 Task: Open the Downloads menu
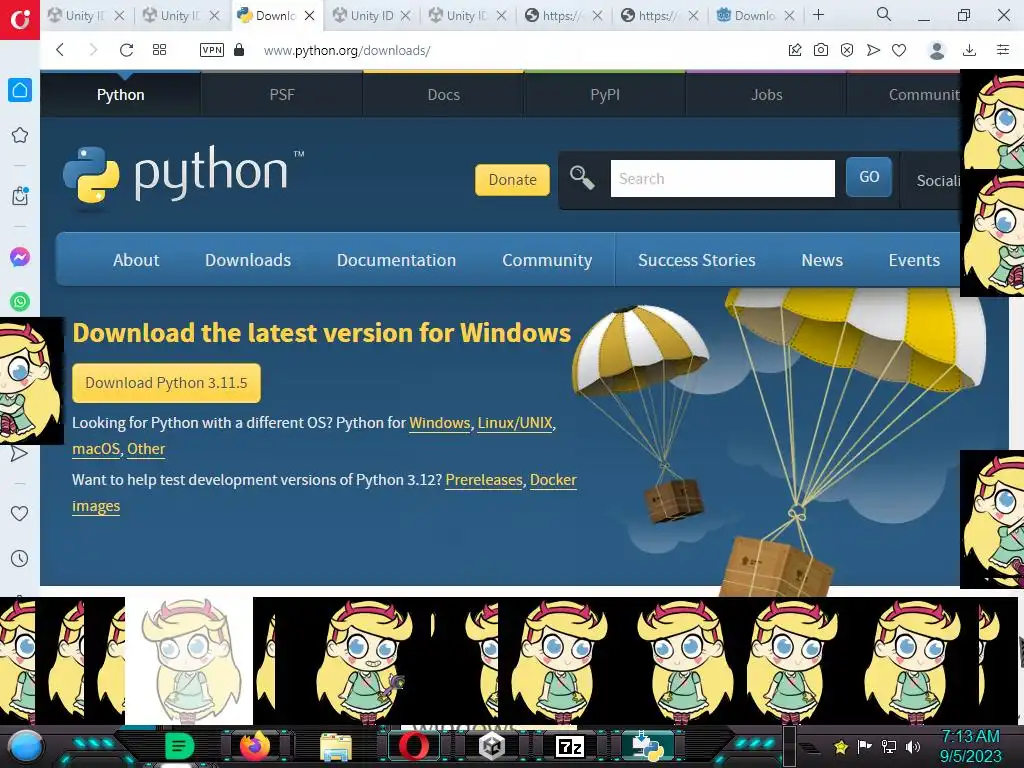[x=248, y=260]
